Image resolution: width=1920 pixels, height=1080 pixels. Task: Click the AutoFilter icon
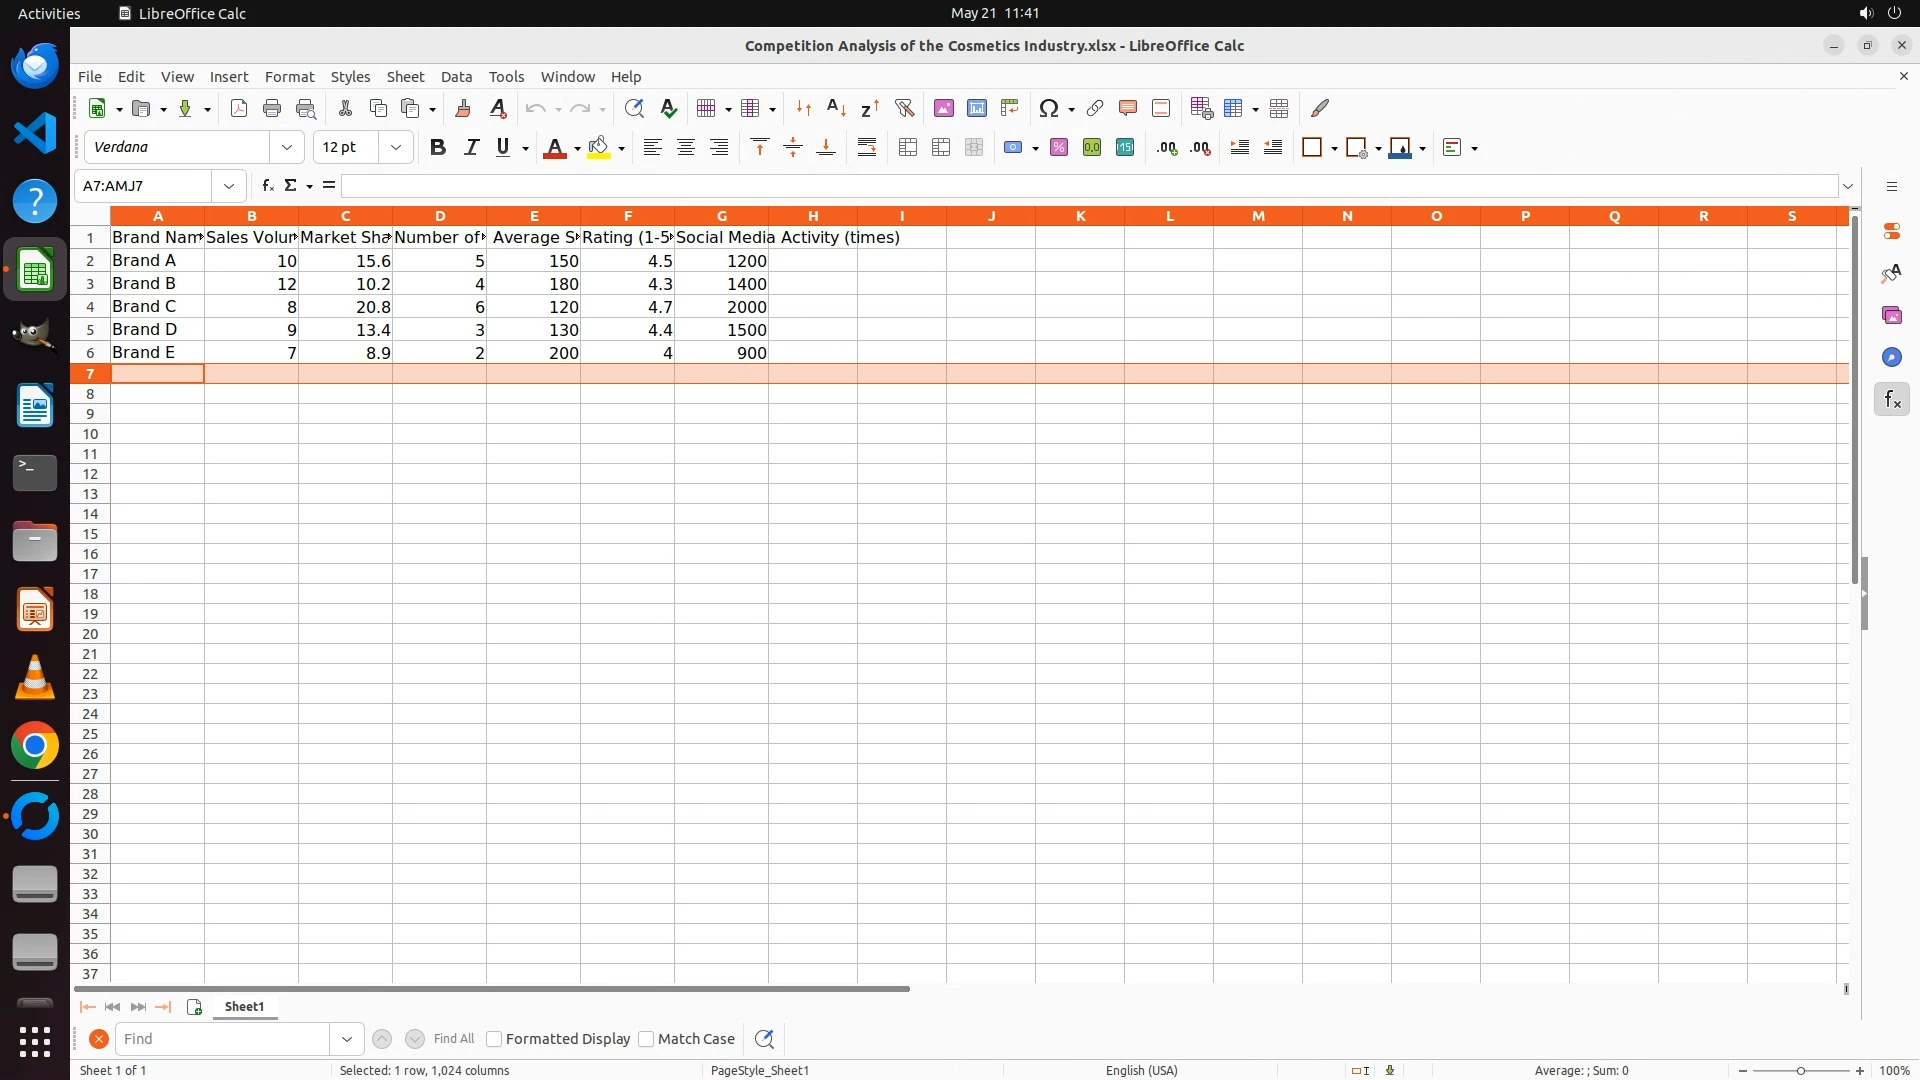pos(904,108)
